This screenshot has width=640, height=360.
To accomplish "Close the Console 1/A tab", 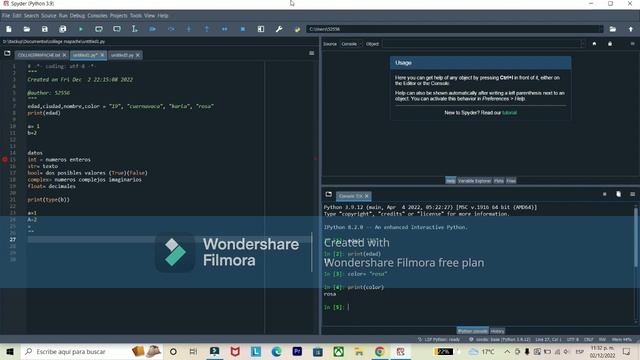I will (x=367, y=196).
